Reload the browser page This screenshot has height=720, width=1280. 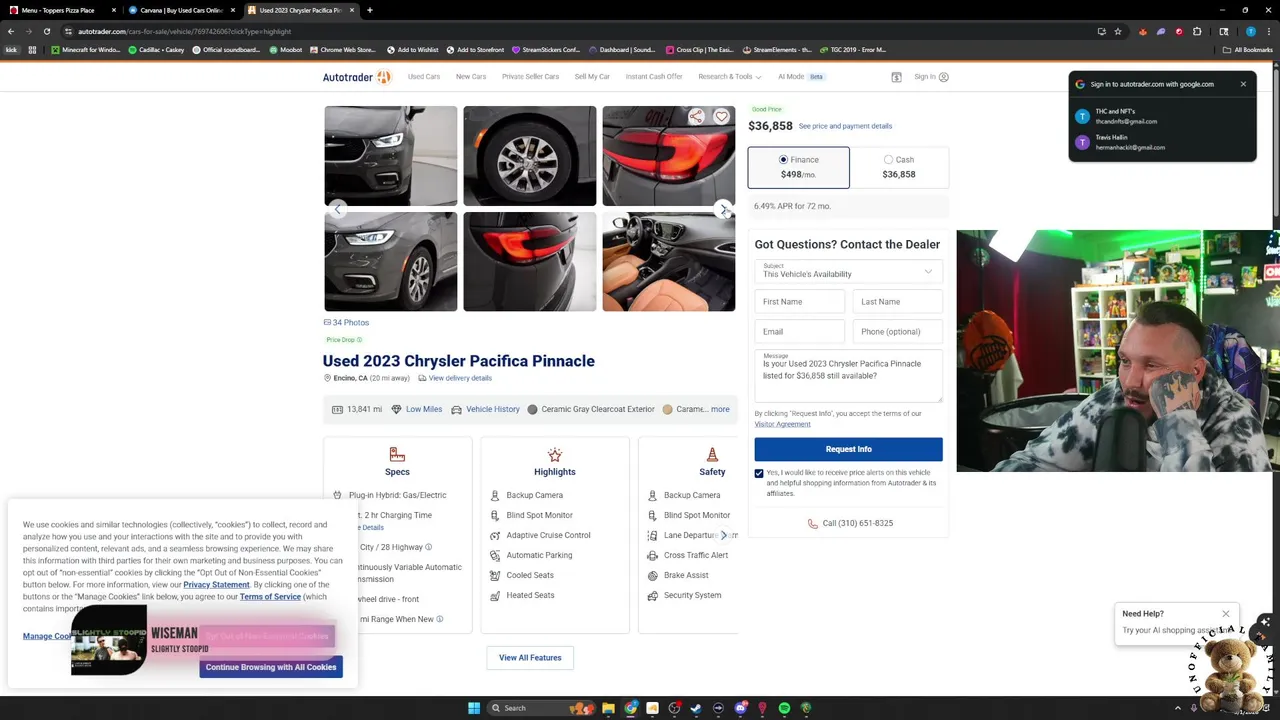(46, 31)
